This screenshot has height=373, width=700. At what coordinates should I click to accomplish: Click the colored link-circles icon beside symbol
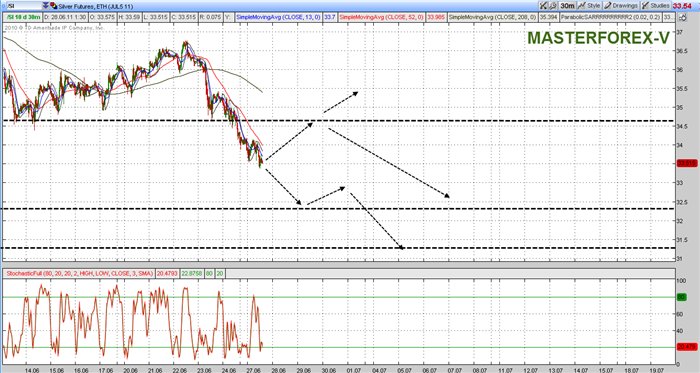54,6
